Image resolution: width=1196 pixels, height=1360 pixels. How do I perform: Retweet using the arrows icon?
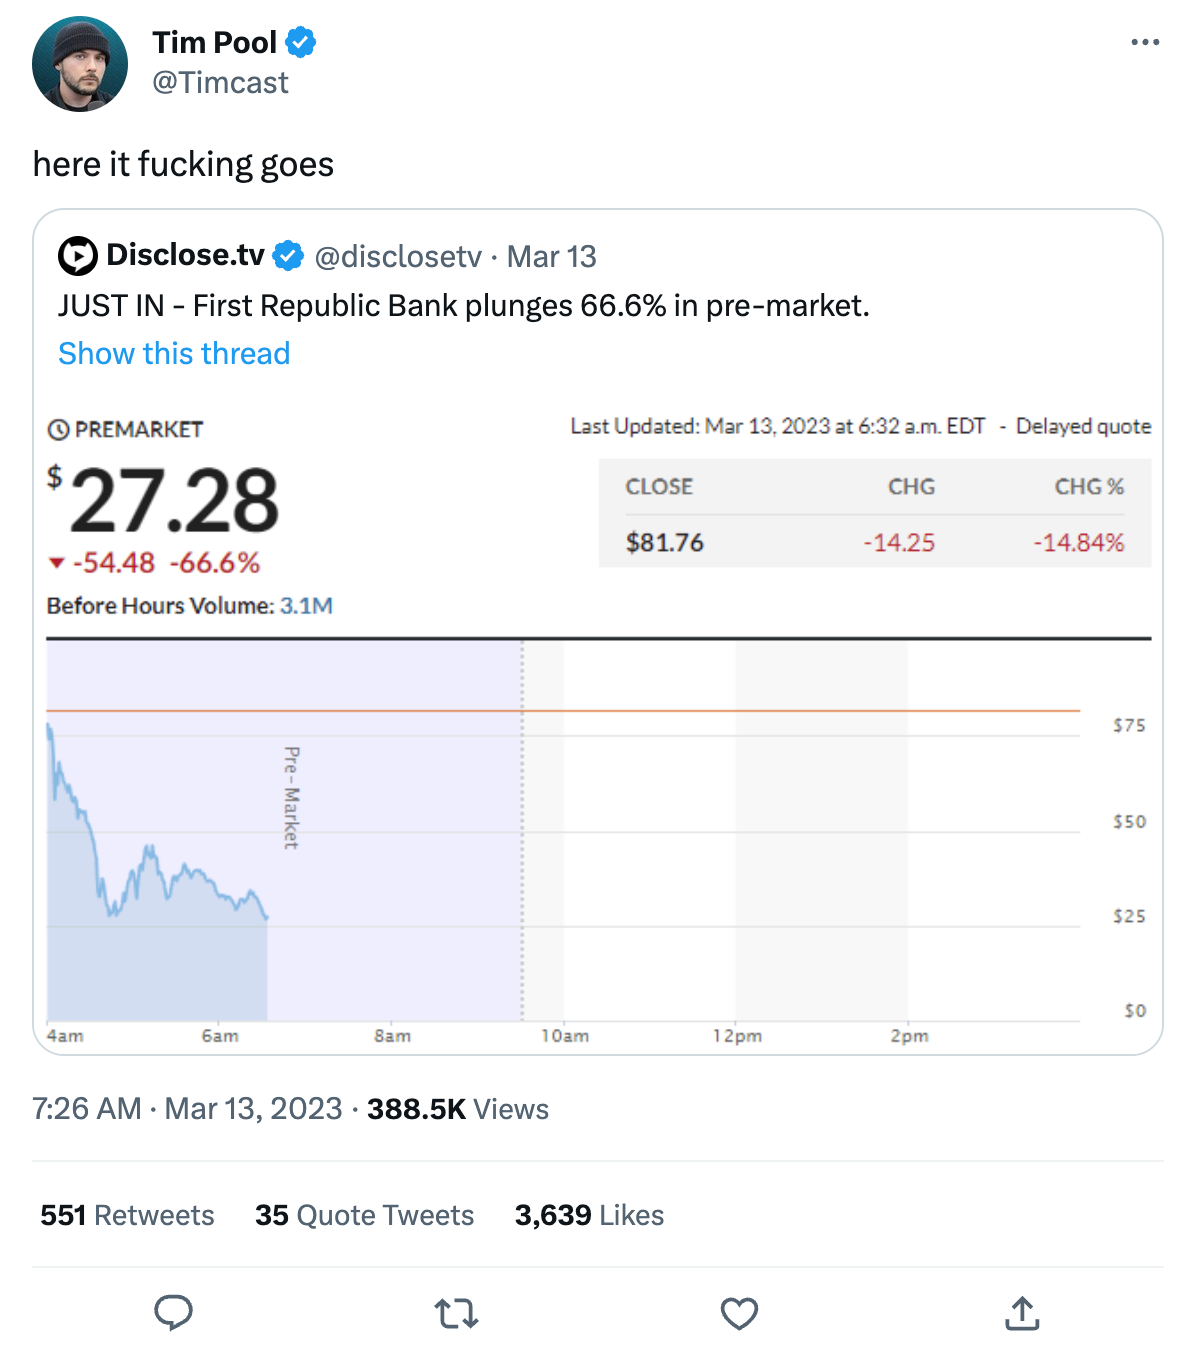point(457,1313)
